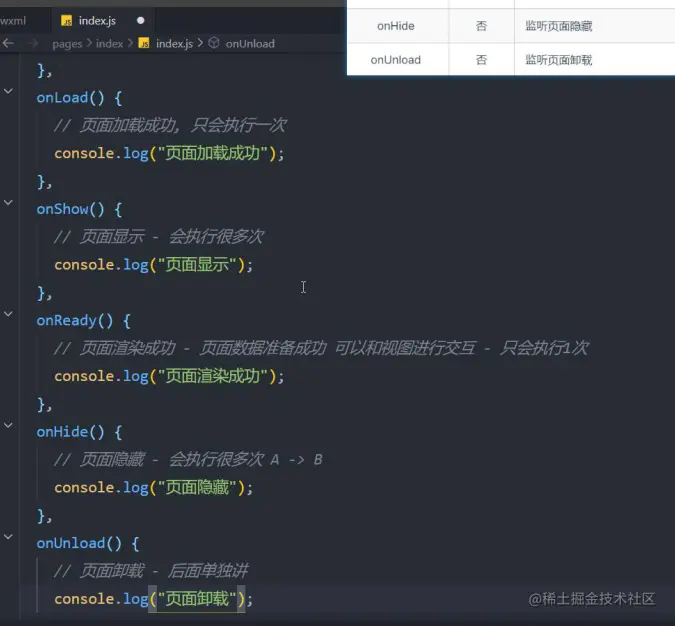Click the 'onUnload' cell in the table
Screen dimensions: 675x626
pyautogui.click(x=396, y=60)
